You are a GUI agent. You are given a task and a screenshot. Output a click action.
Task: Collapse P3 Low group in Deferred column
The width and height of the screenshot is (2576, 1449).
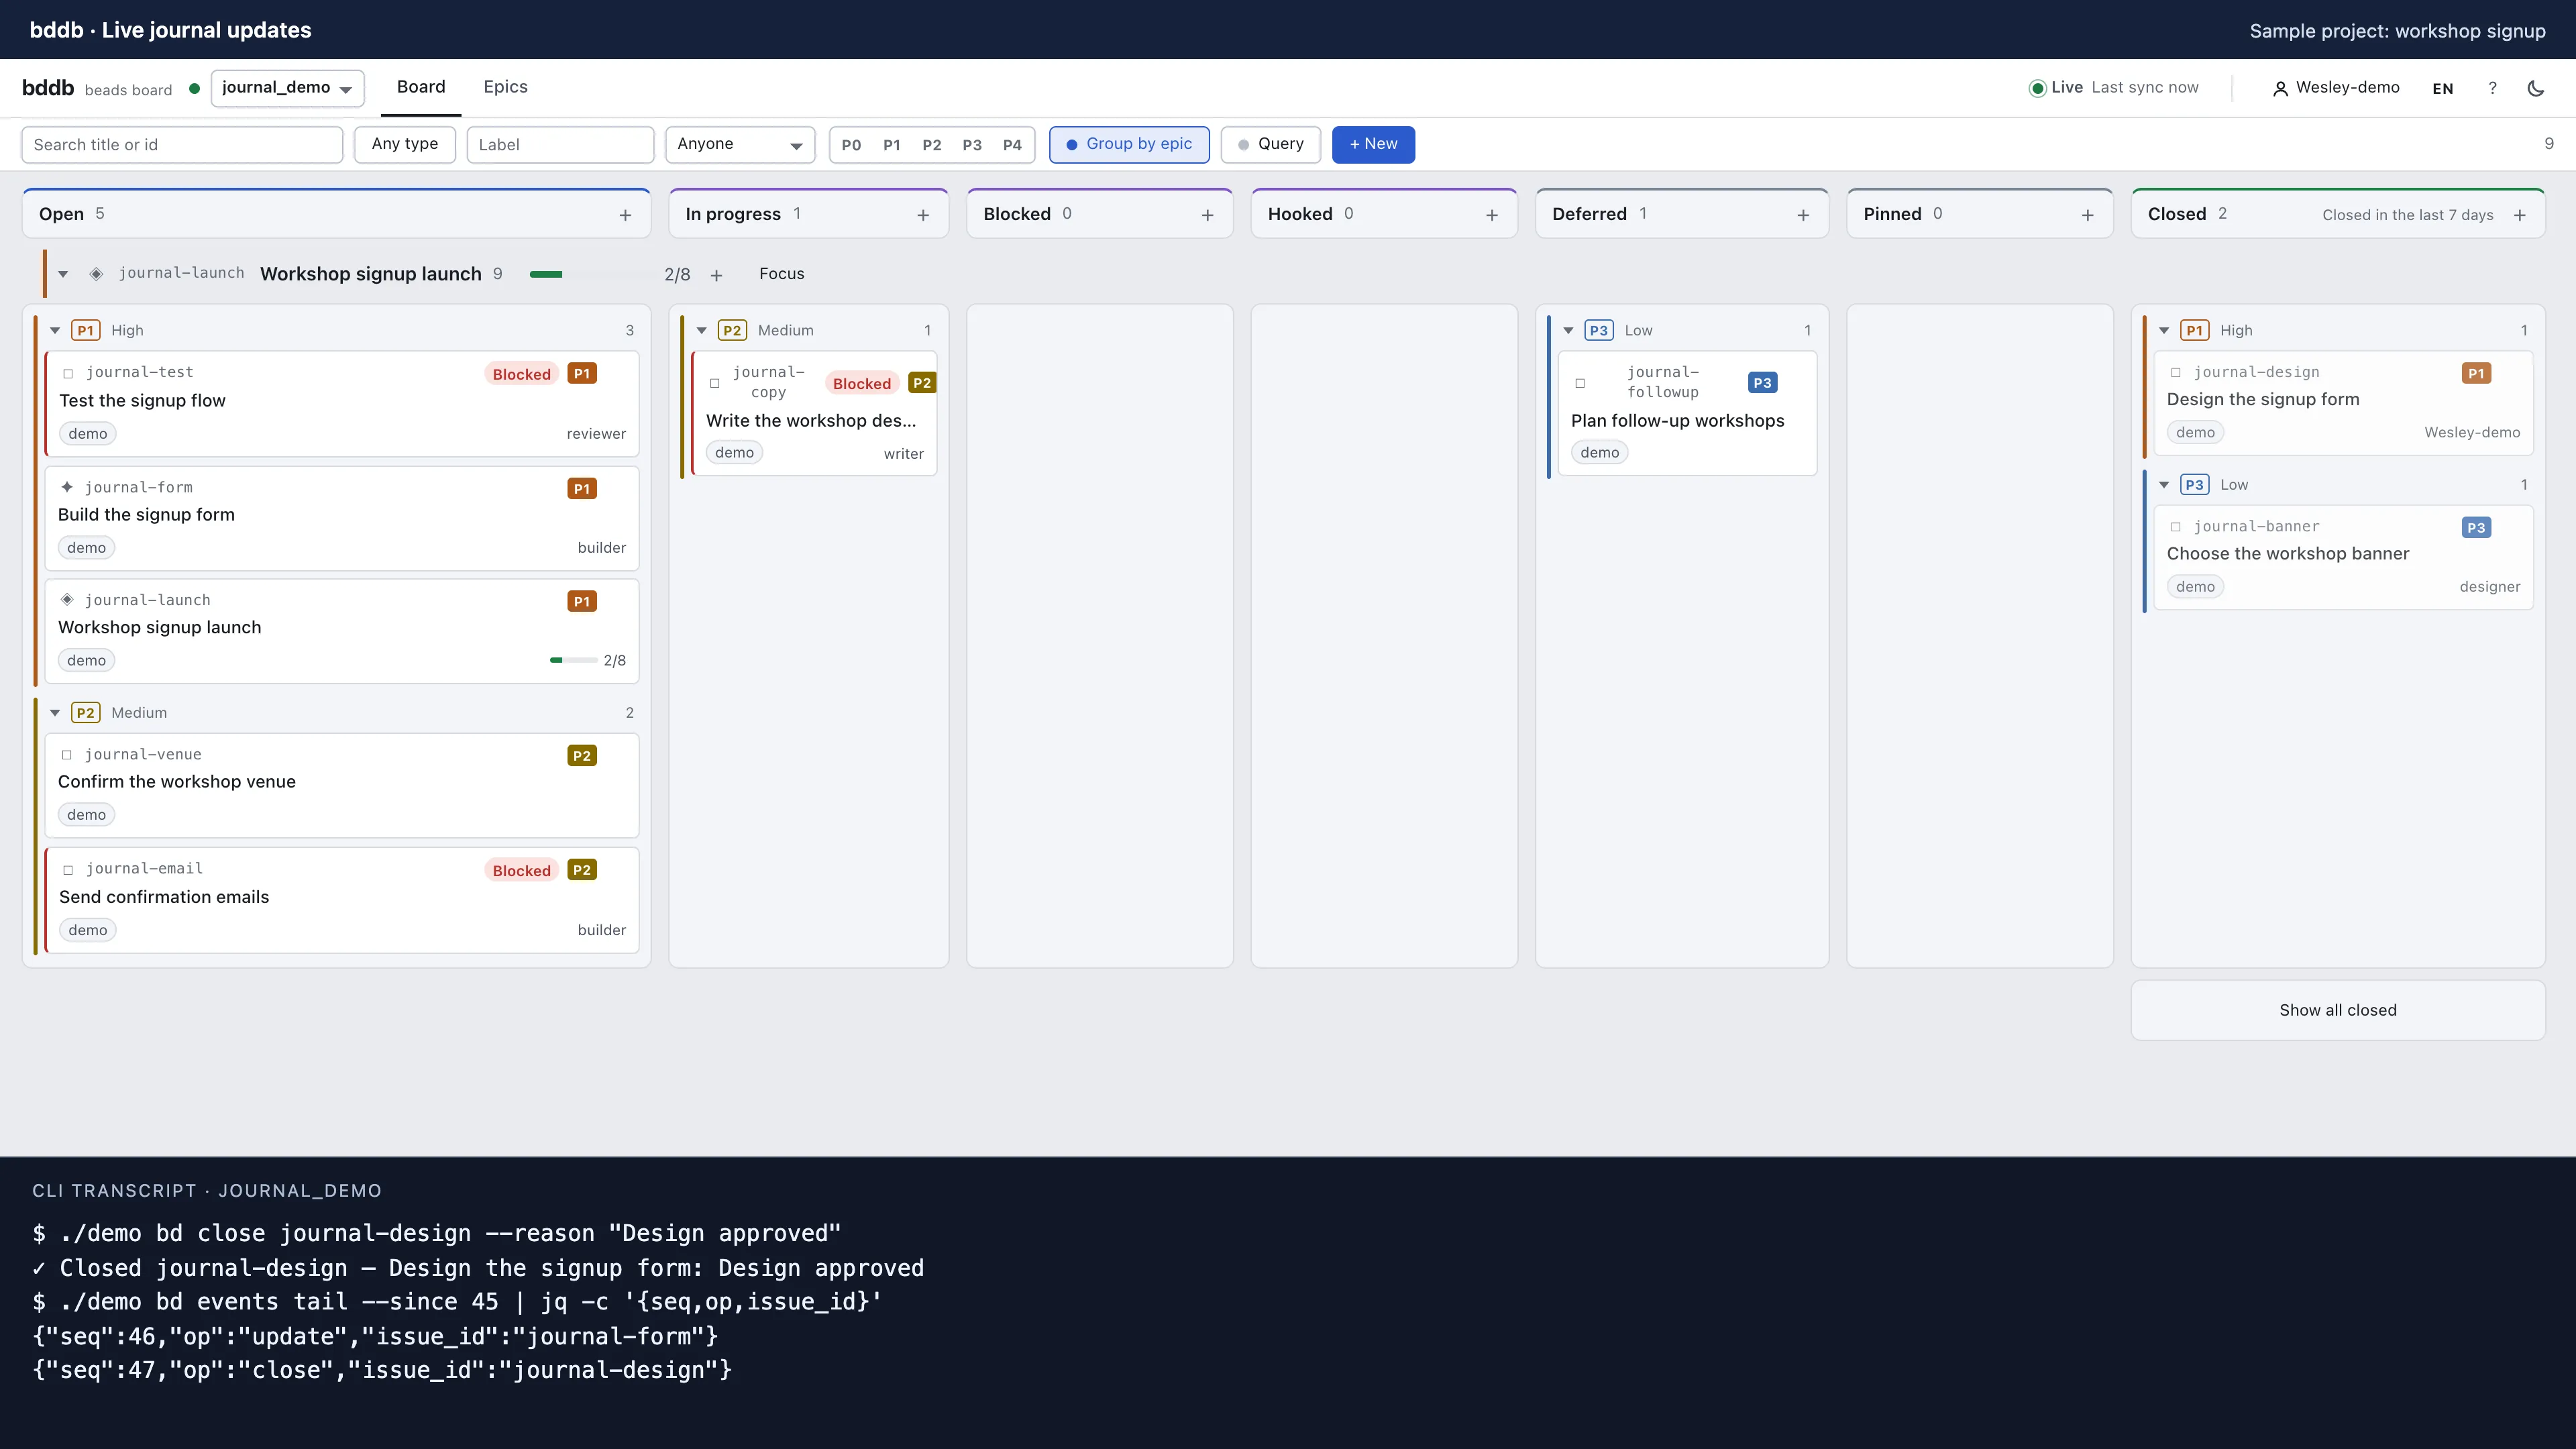(1568, 330)
